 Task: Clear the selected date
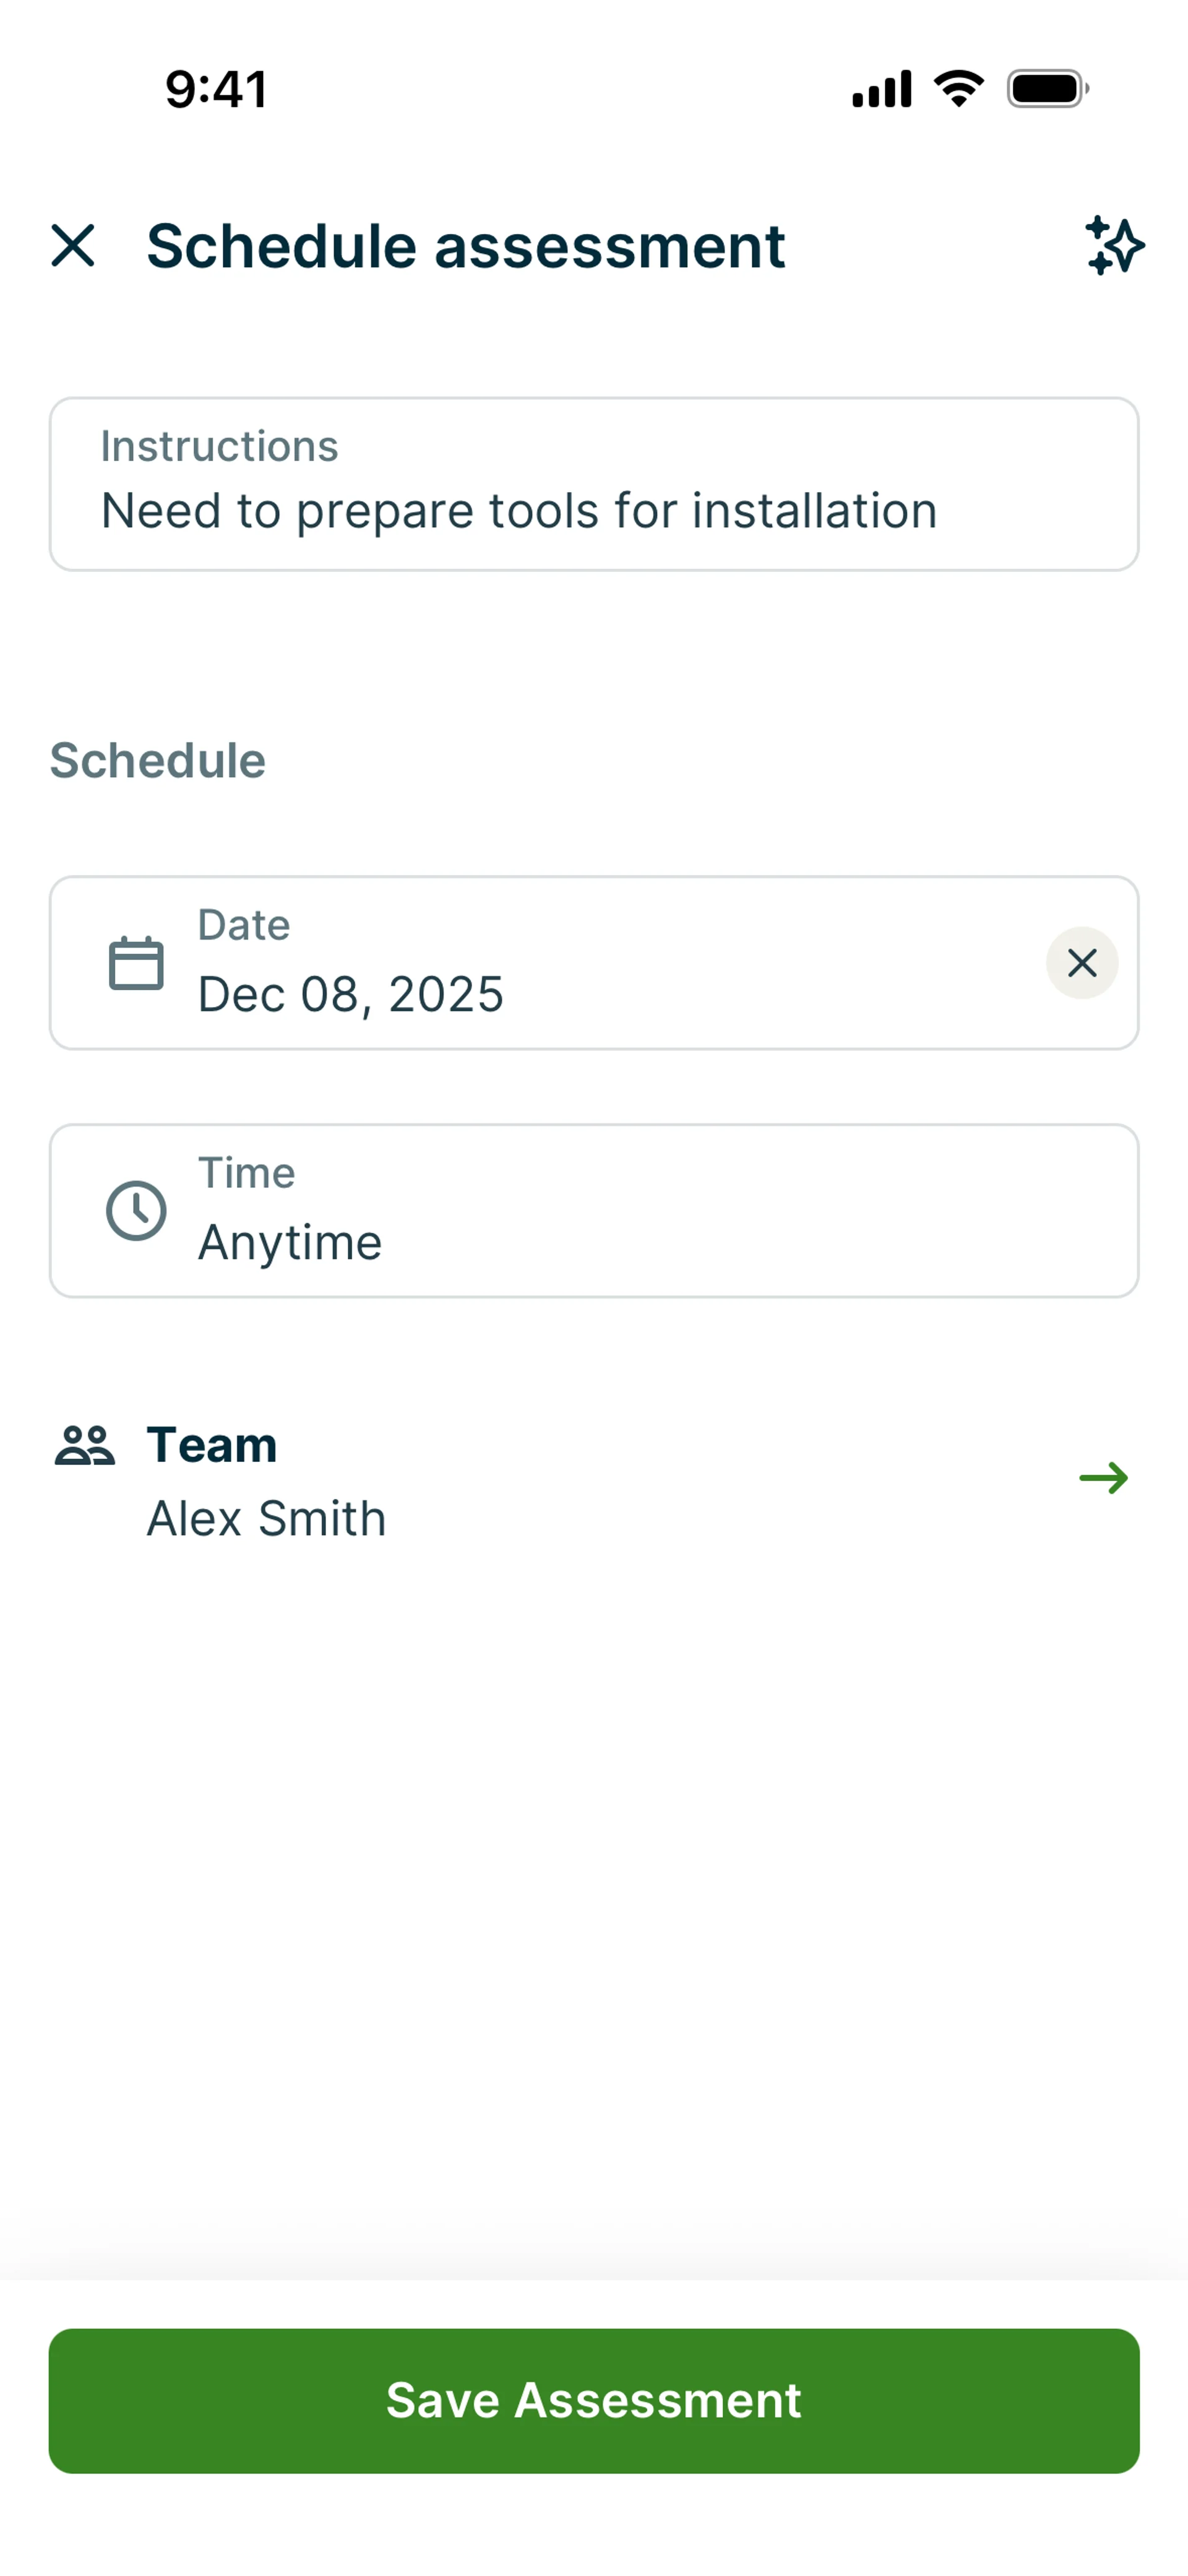point(1082,963)
